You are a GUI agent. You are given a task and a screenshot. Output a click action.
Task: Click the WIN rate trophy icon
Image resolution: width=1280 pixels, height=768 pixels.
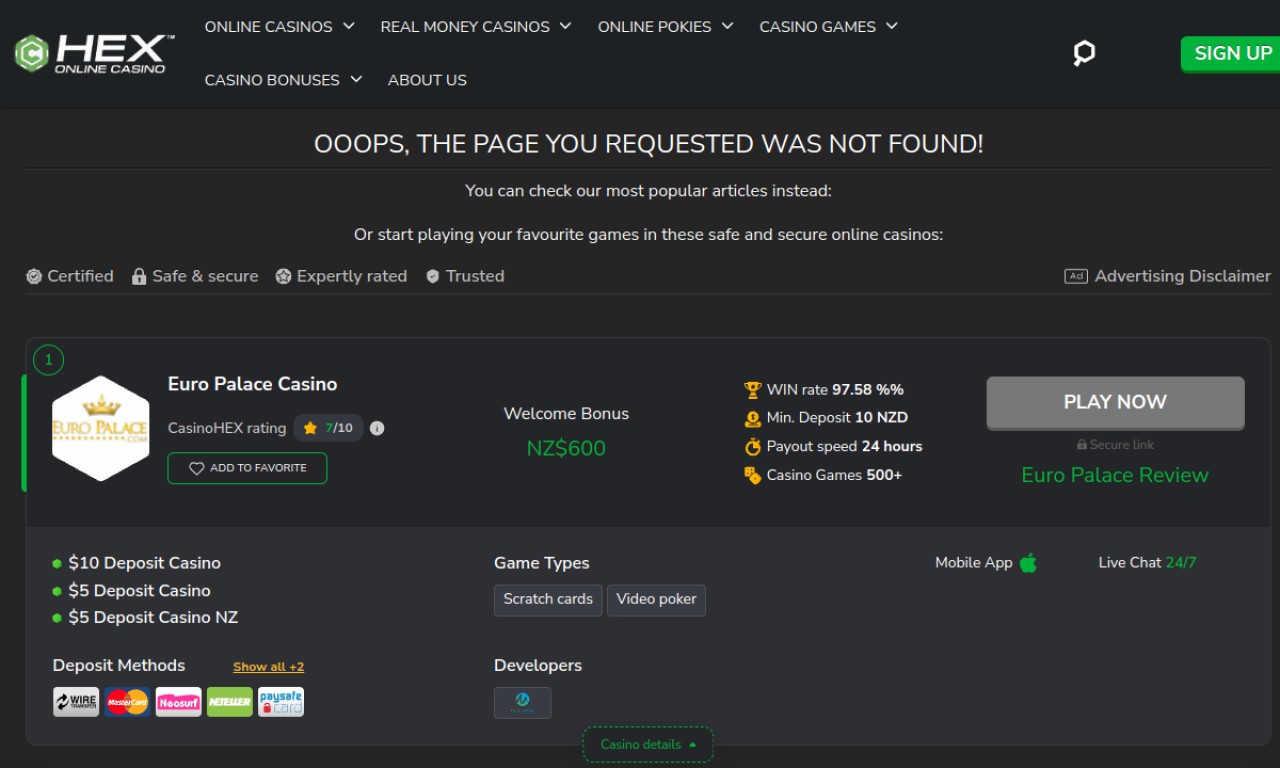[753, 390]
